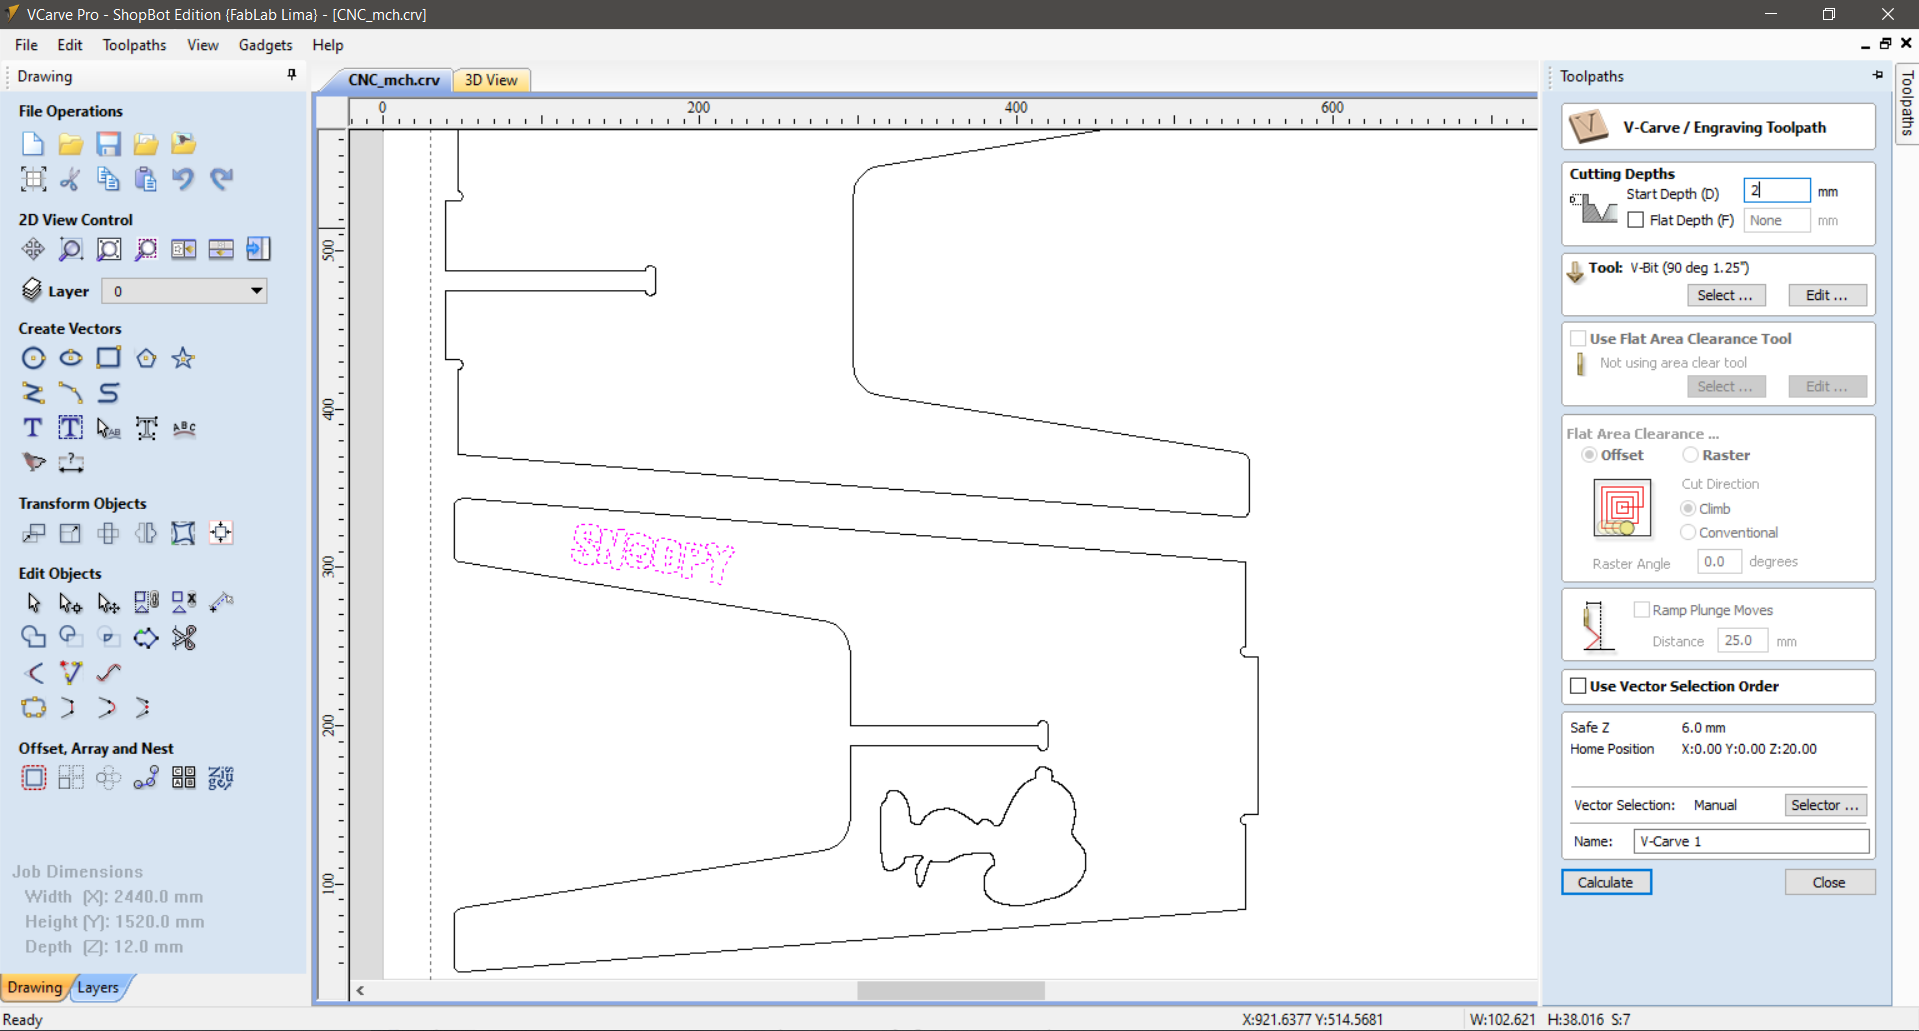The image size is (1919, 1031).
Task: Click Edit… for the V-Bit tool
Action: [1826, 295]
